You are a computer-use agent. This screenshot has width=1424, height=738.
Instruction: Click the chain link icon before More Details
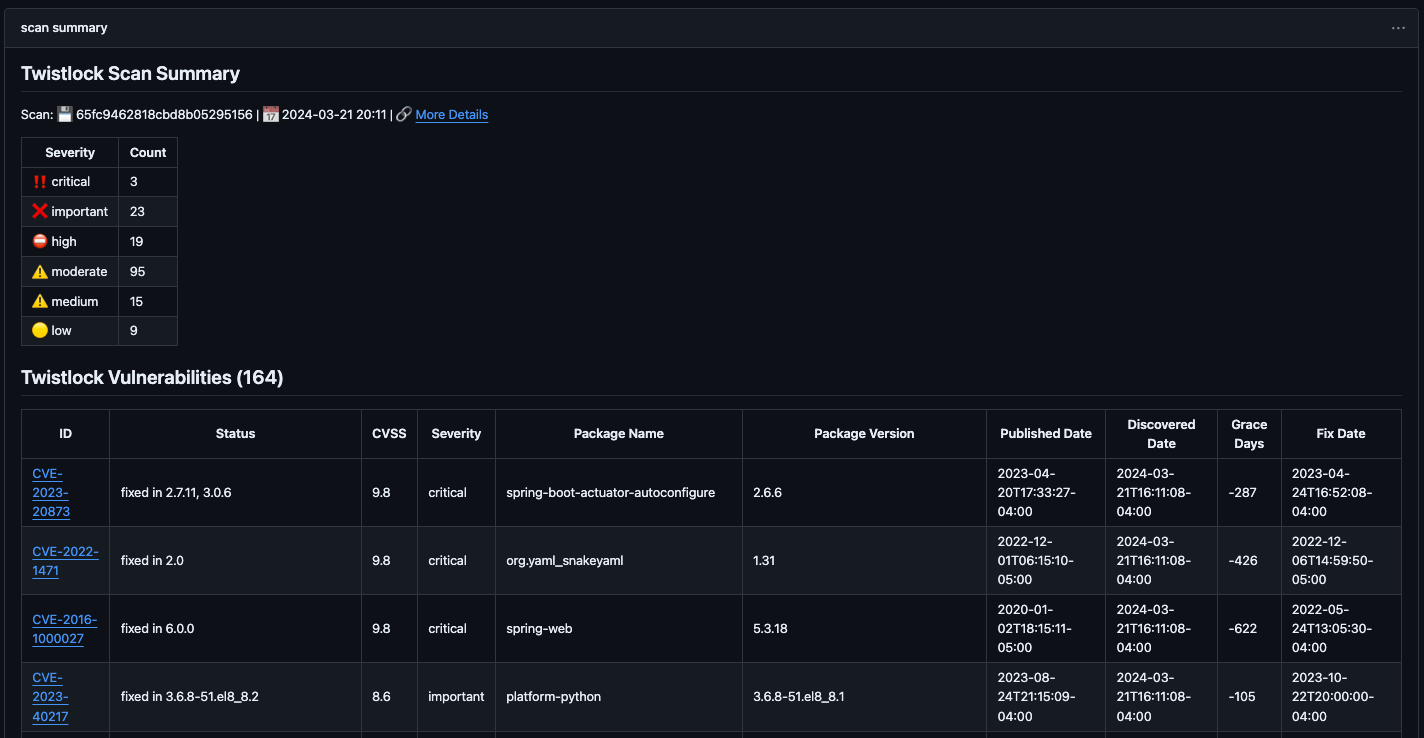pyautogui.click(x=403, y=114)
